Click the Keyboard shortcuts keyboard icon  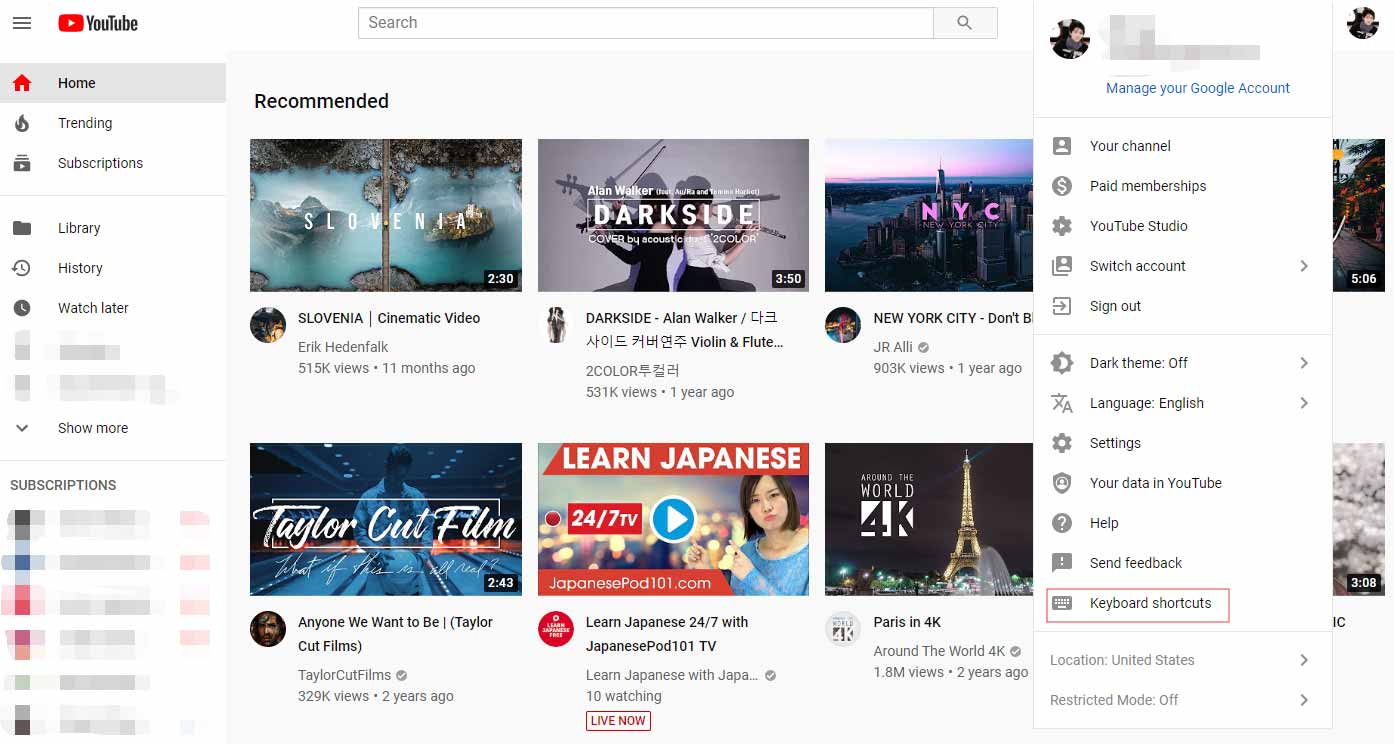(1062, 603)
